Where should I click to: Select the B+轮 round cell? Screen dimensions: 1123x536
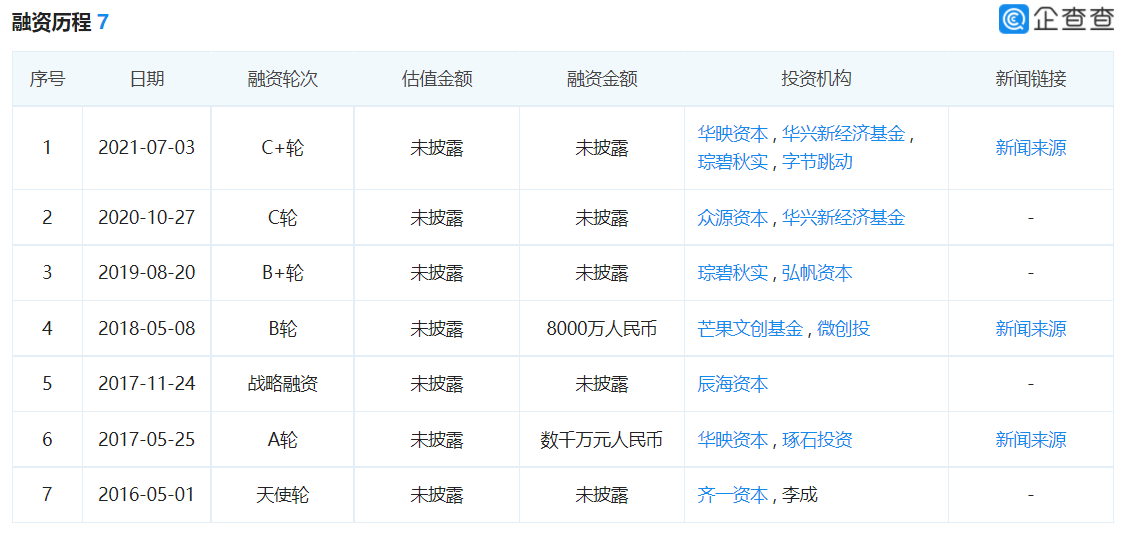click(282, 273)
